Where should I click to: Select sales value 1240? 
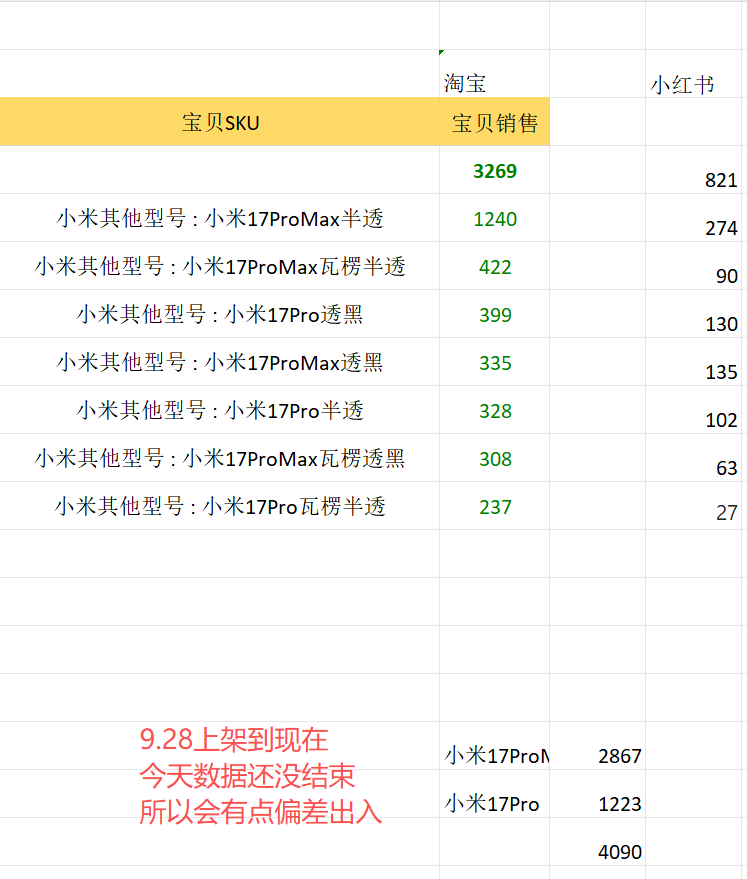[x=494, y=218]
